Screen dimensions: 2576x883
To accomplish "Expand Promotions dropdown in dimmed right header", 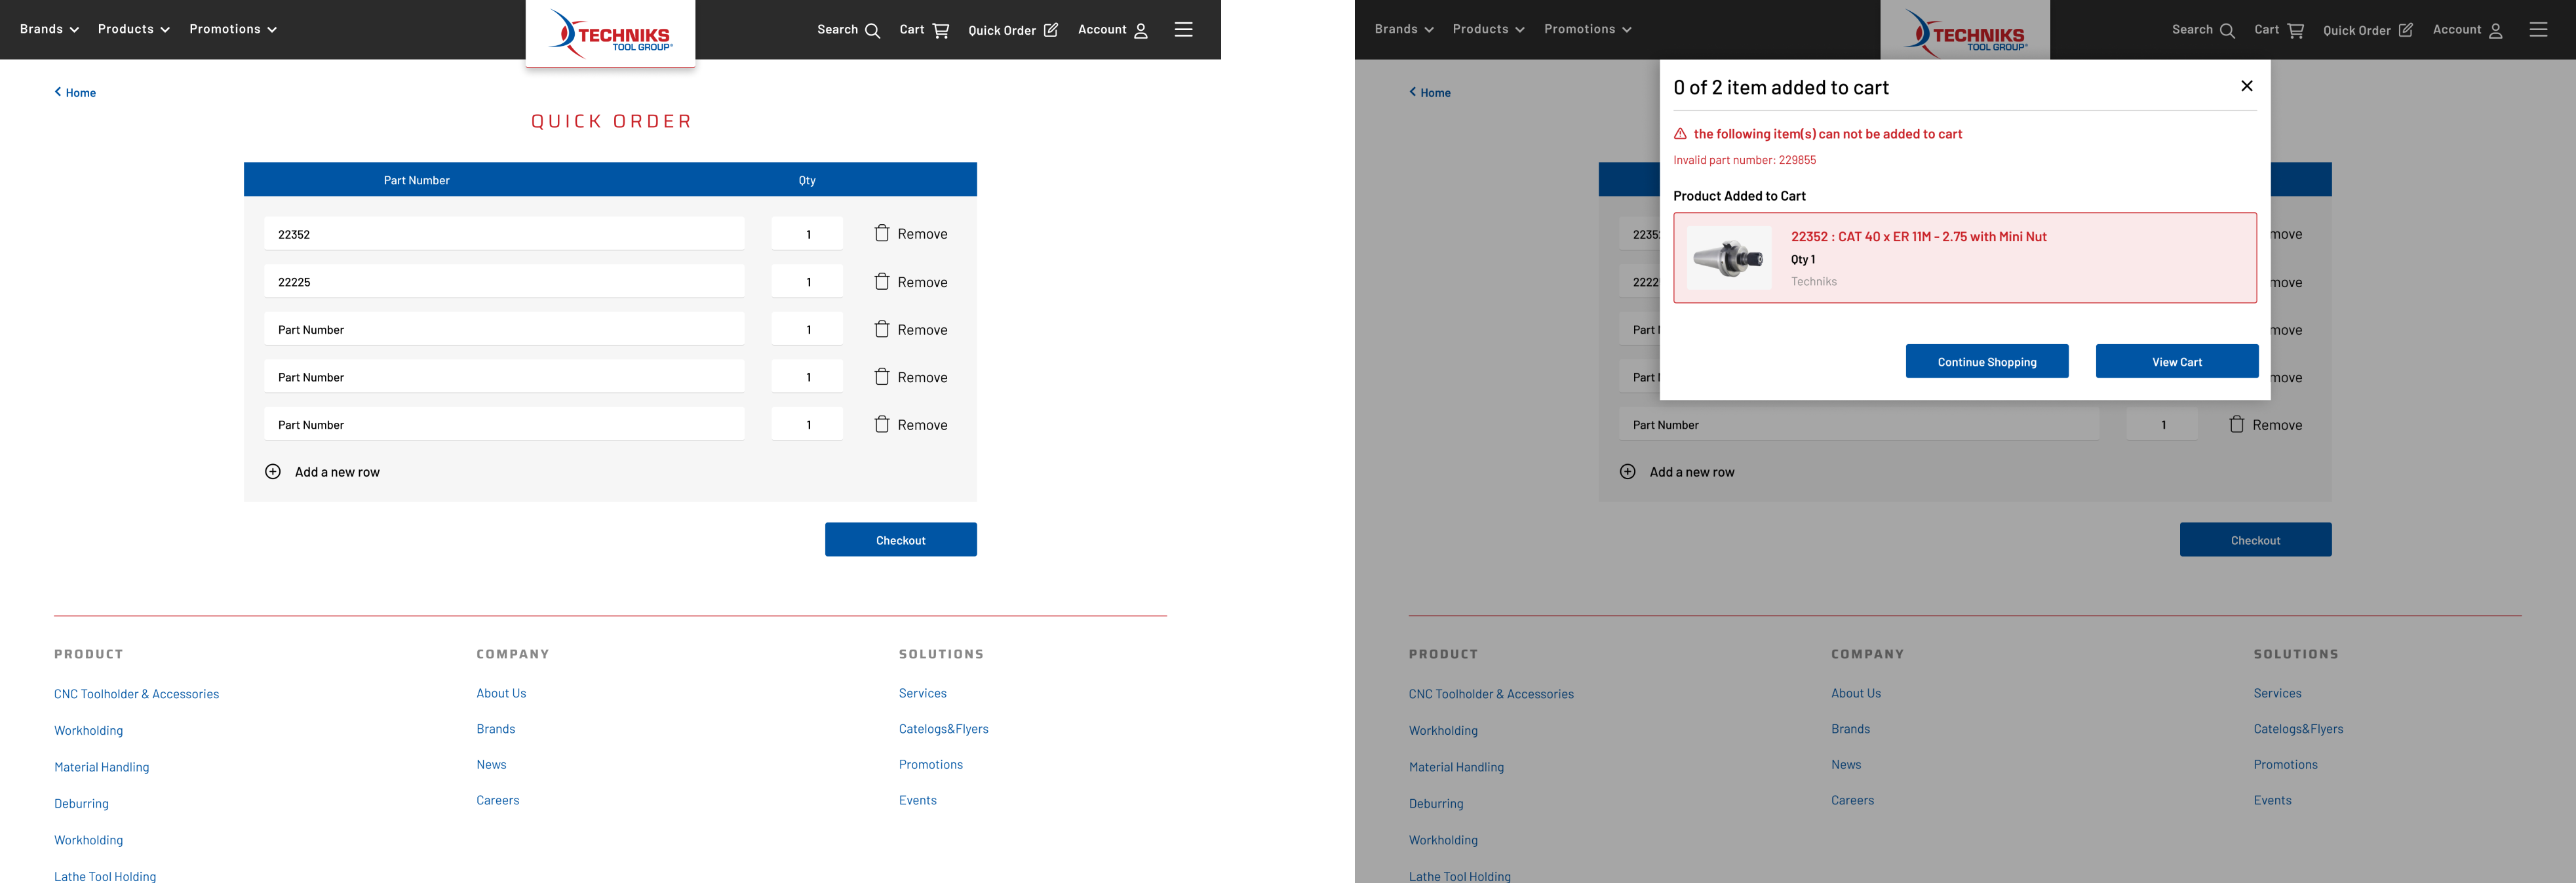I will [1587, 29].
